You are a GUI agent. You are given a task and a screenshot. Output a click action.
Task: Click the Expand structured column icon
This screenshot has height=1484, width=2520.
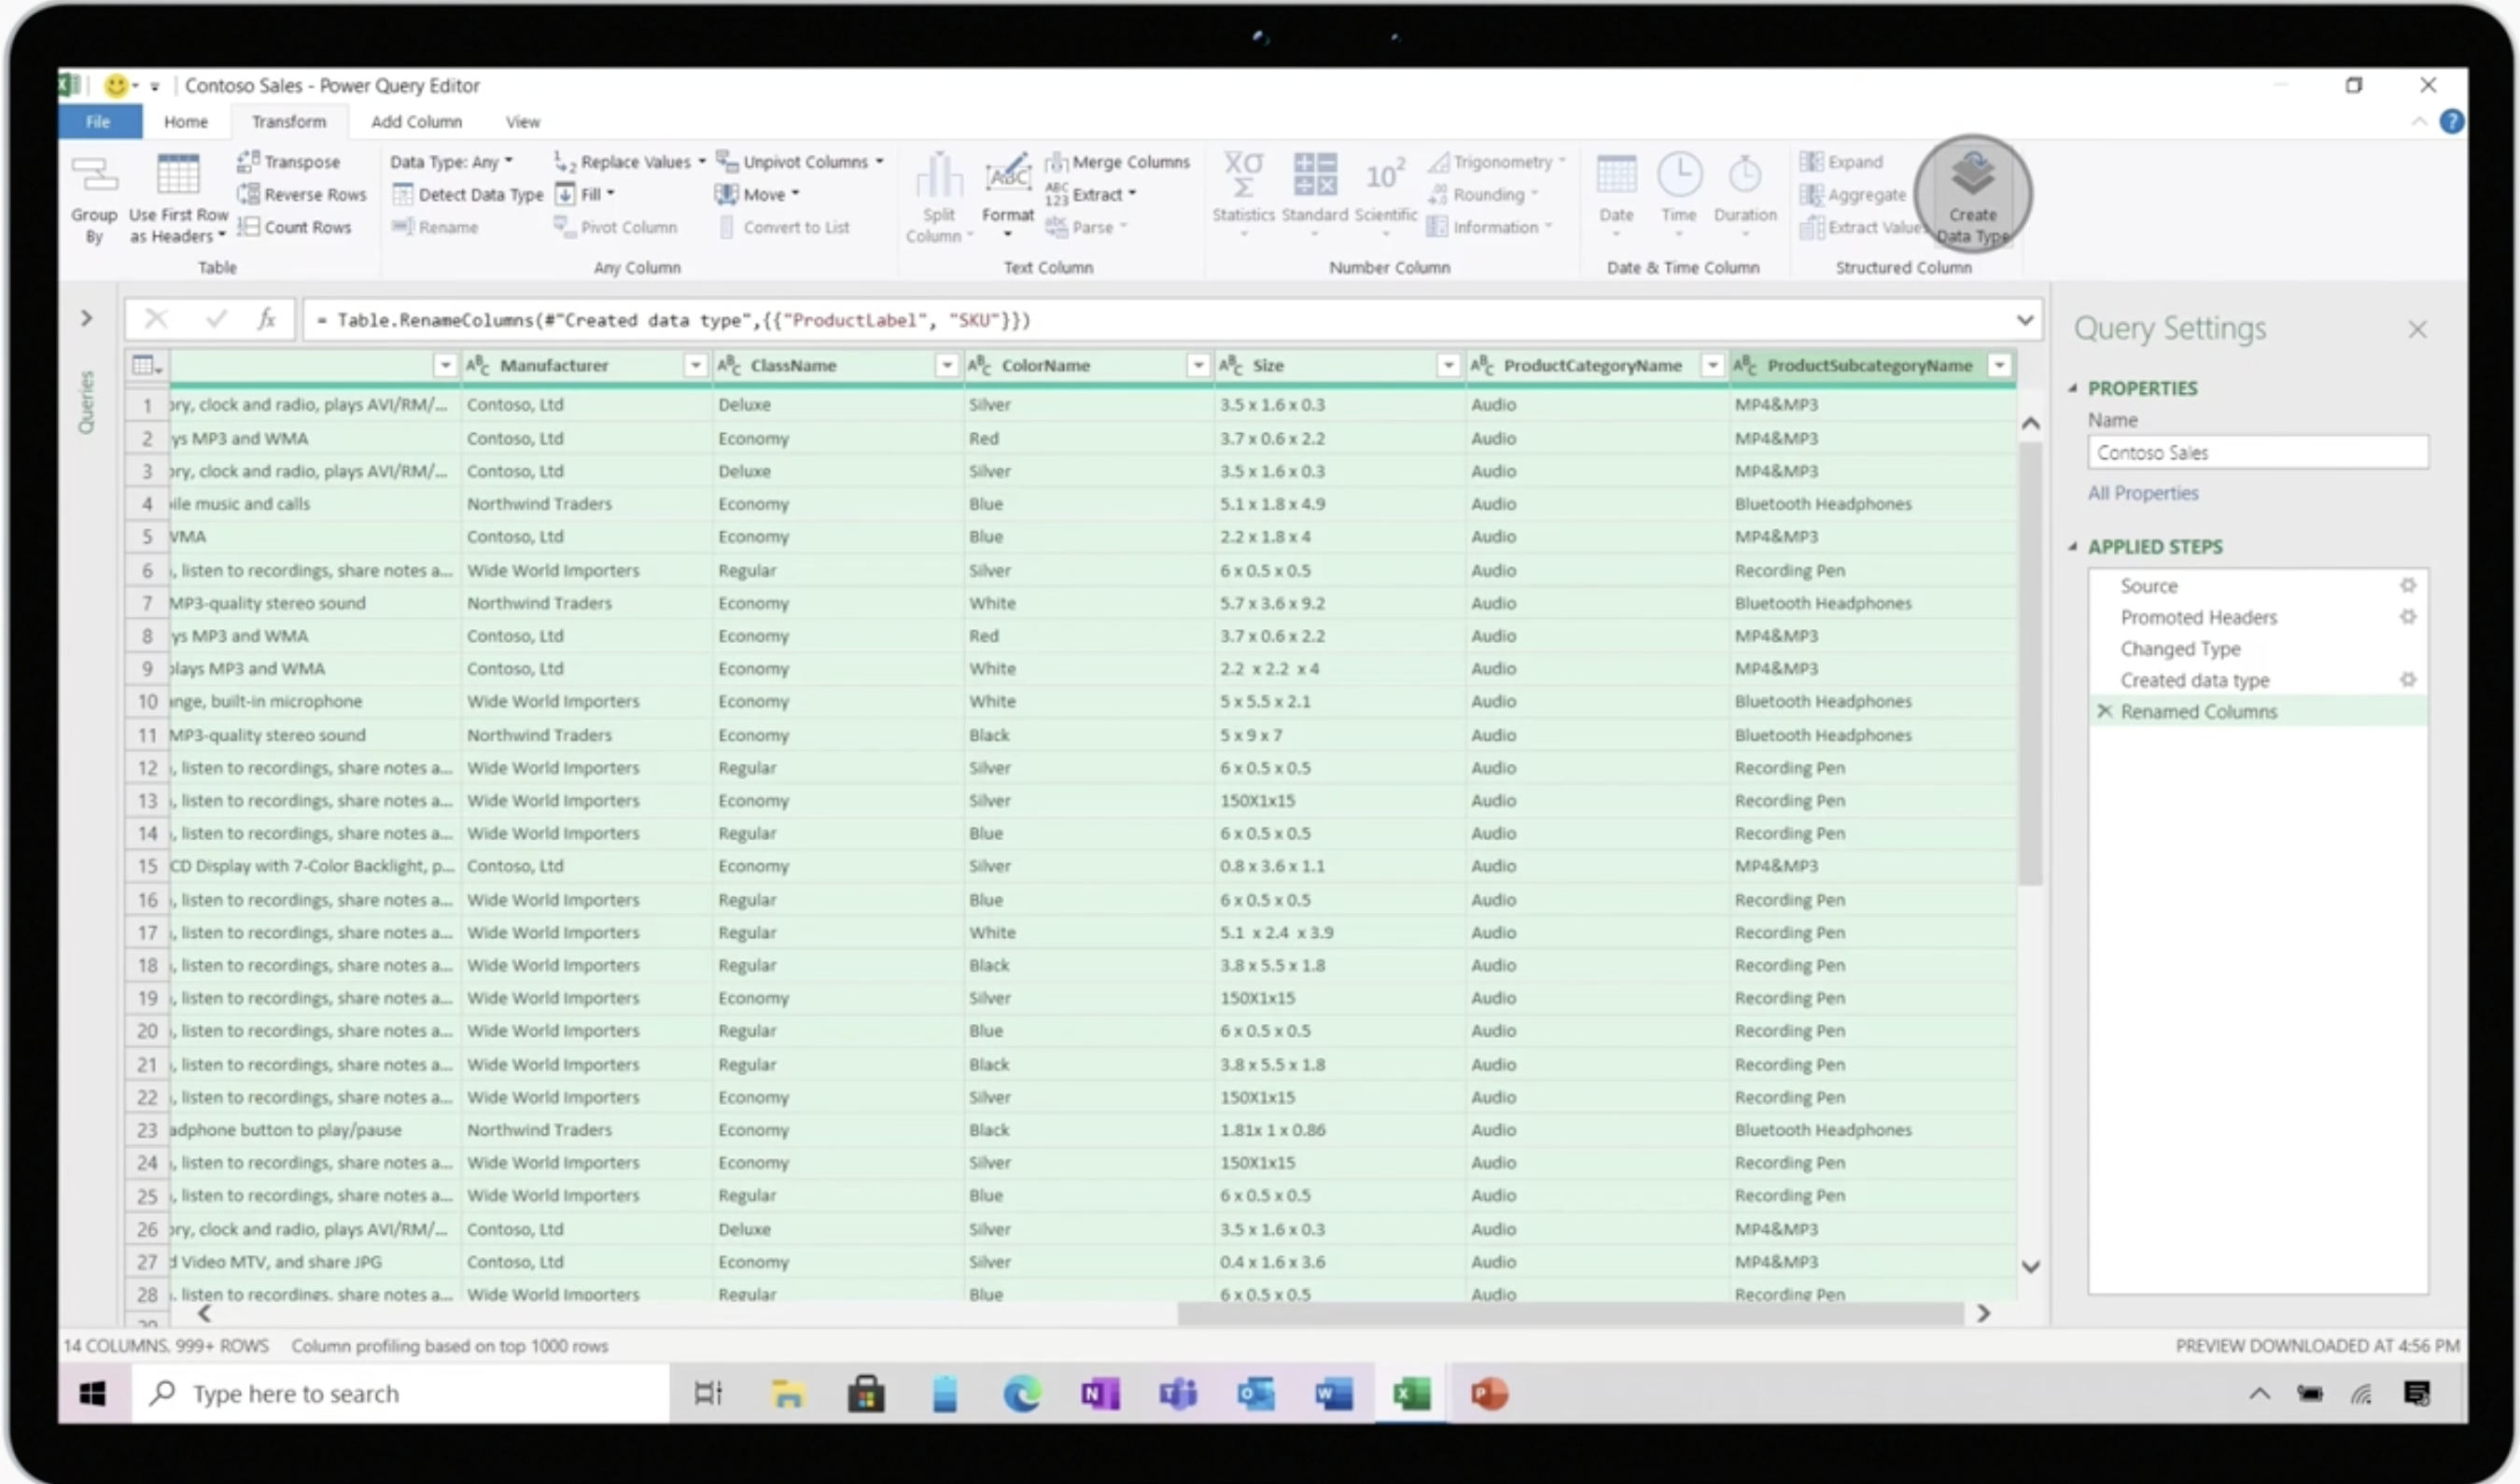pos(1811,161)
